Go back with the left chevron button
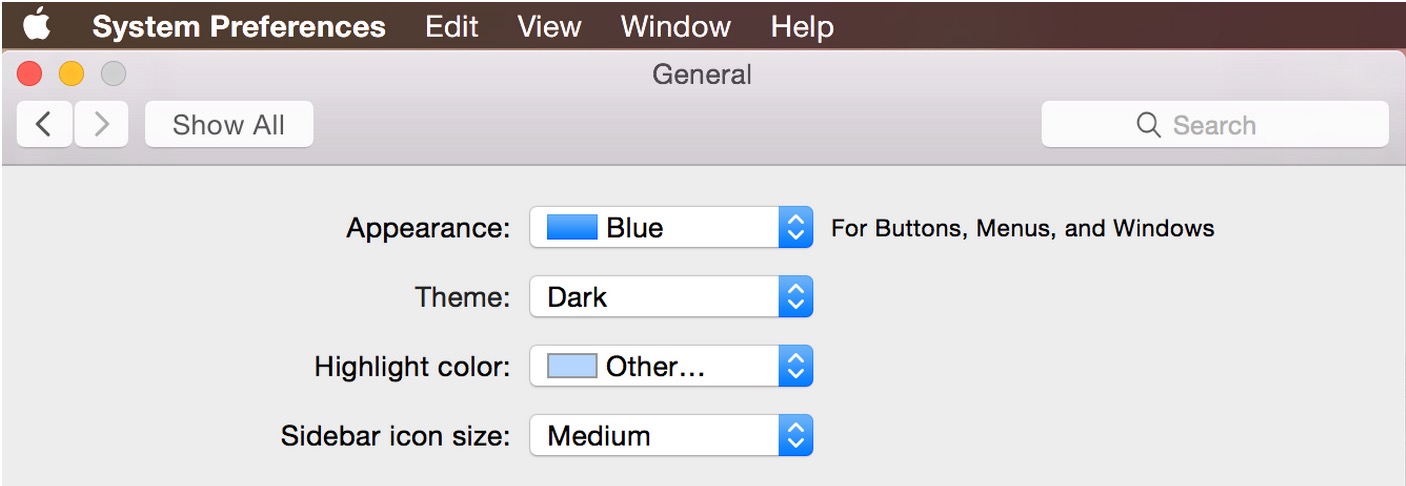Viewport: 1406px width, 486px height. [x=44, y=125]
